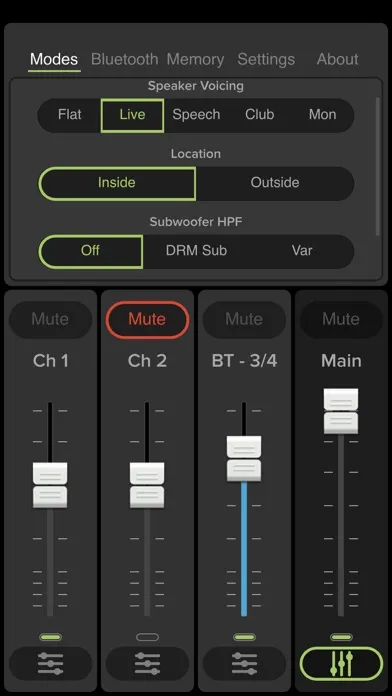Toggle the Main mixer faders view icon
The image size is (392, 696).
click(x=341, y=664)
